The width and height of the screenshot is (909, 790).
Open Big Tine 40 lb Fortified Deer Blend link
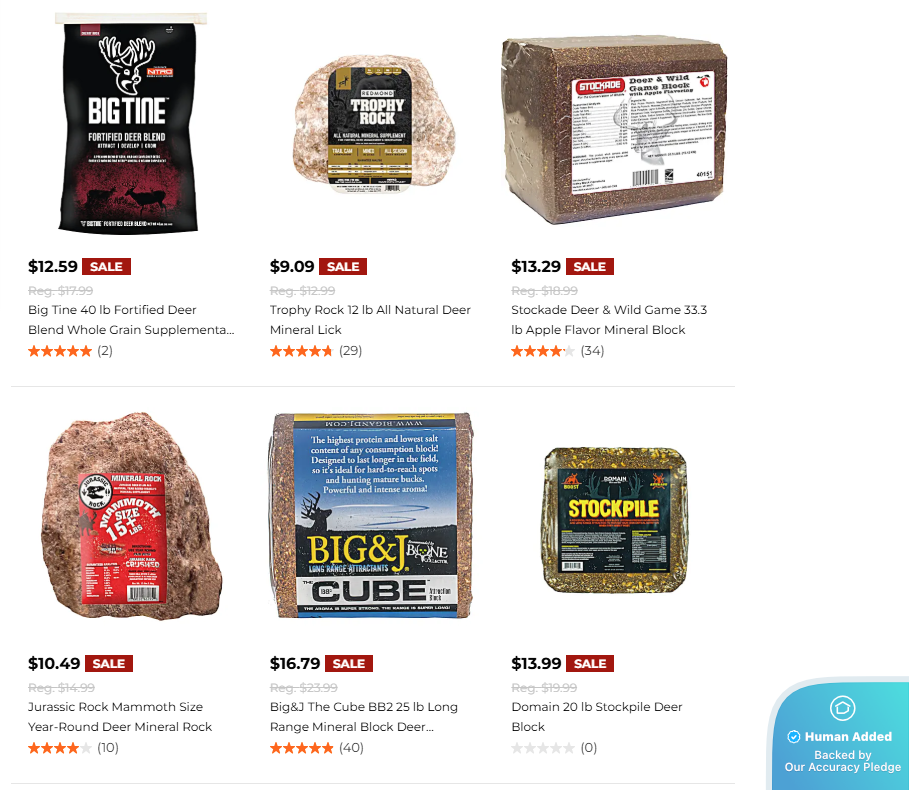point(132,320)
